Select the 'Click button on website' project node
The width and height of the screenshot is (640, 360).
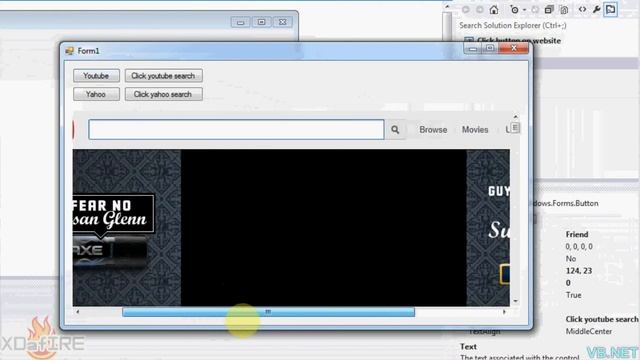pyautogui.click(x=518, y=40)
